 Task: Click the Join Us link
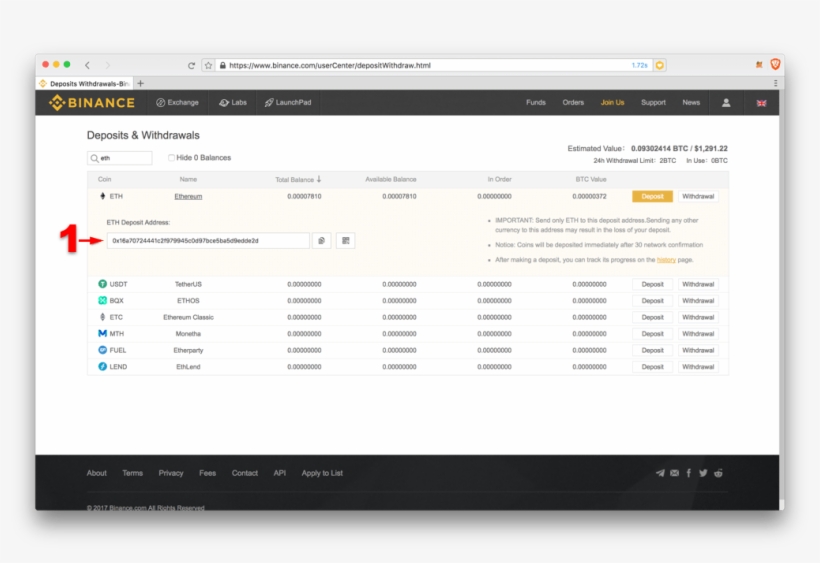coord(612,102)
